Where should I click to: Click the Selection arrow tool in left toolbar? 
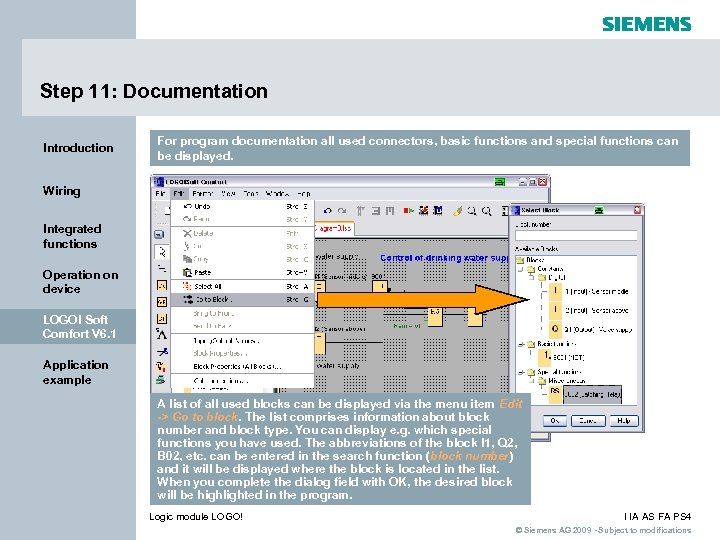162,252
